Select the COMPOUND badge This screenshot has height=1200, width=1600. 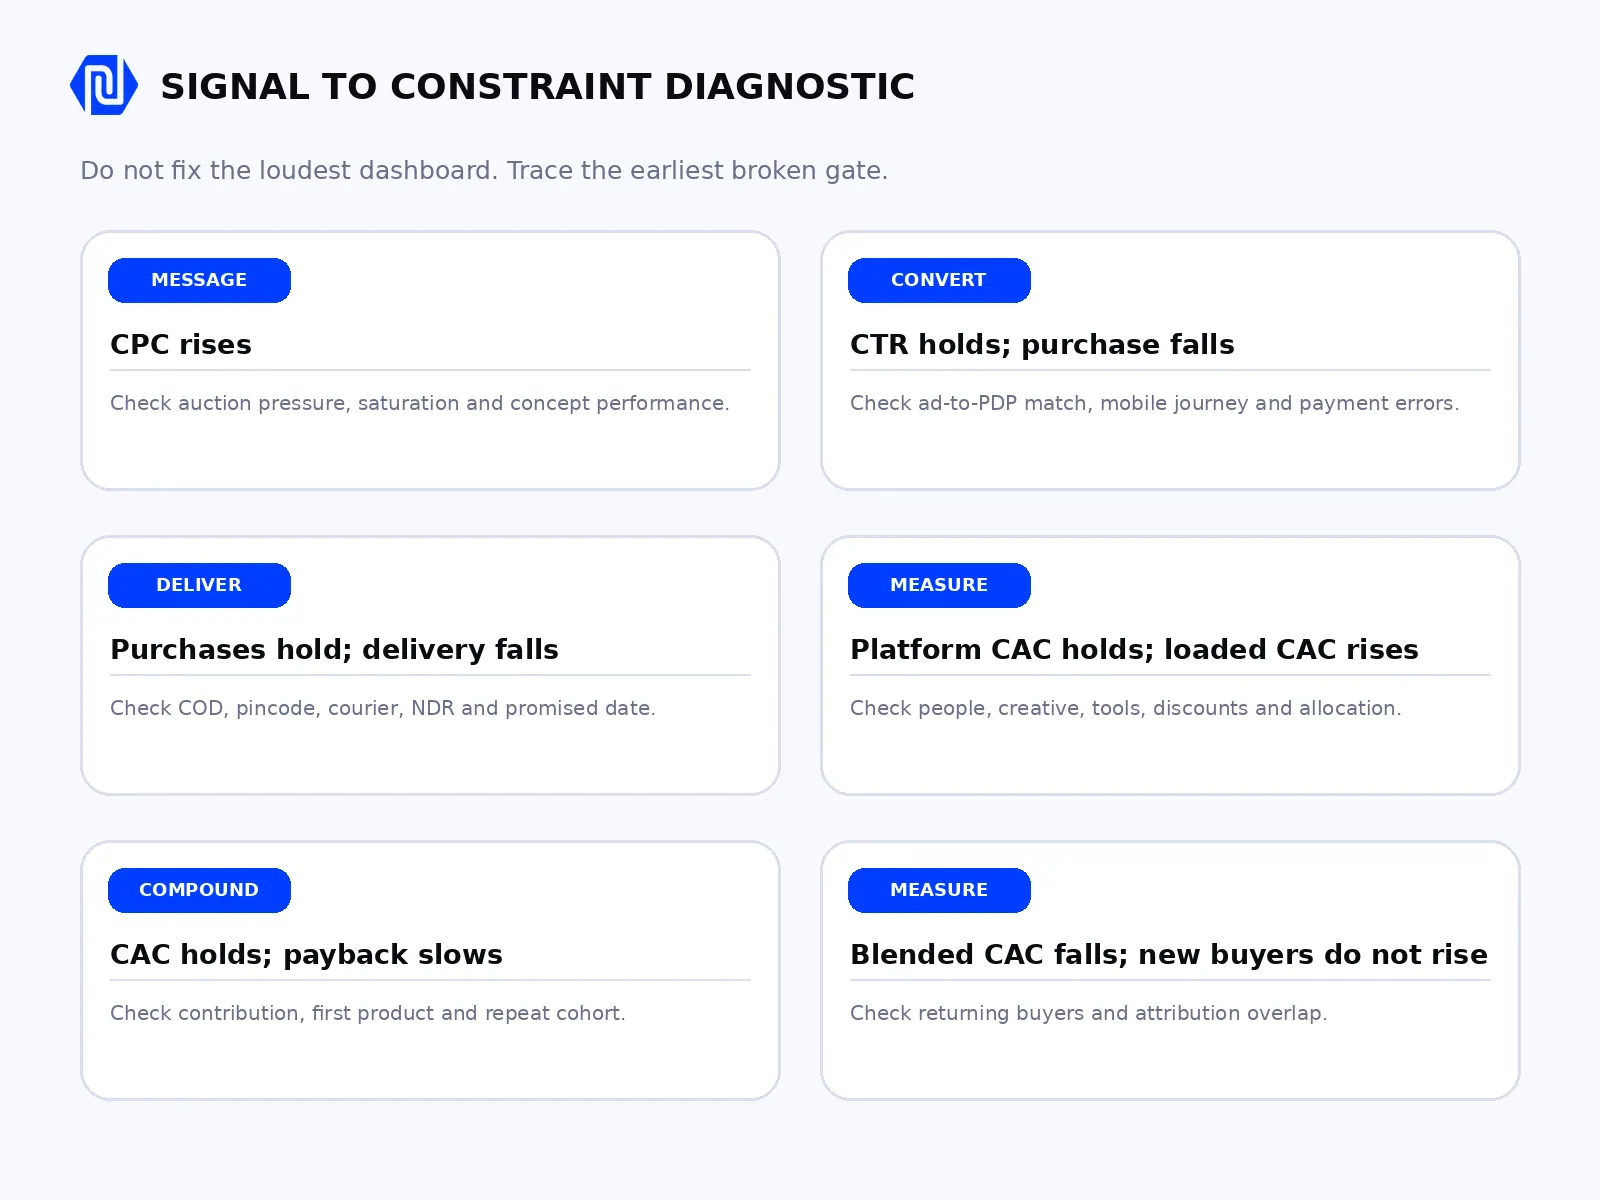199,890
